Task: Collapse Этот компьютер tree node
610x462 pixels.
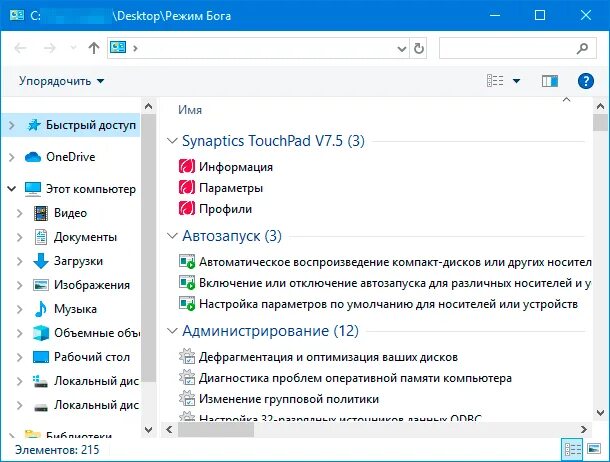Action: click(12, 189)
